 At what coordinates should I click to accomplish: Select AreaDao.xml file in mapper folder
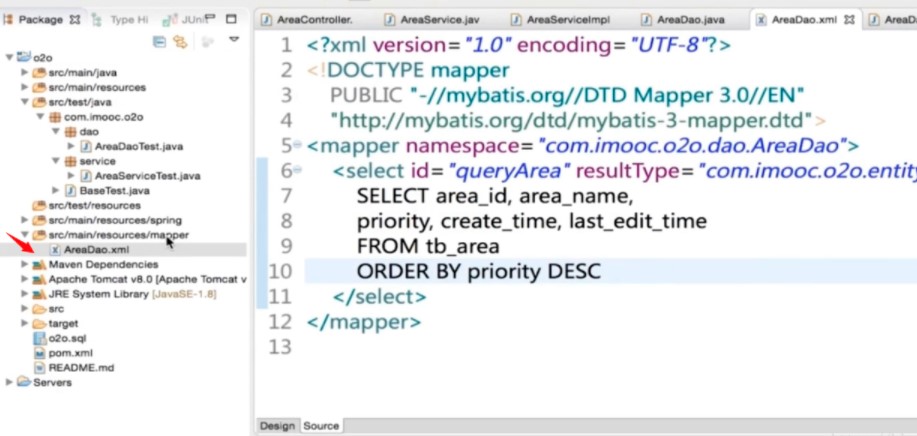(x=95, y=250)
